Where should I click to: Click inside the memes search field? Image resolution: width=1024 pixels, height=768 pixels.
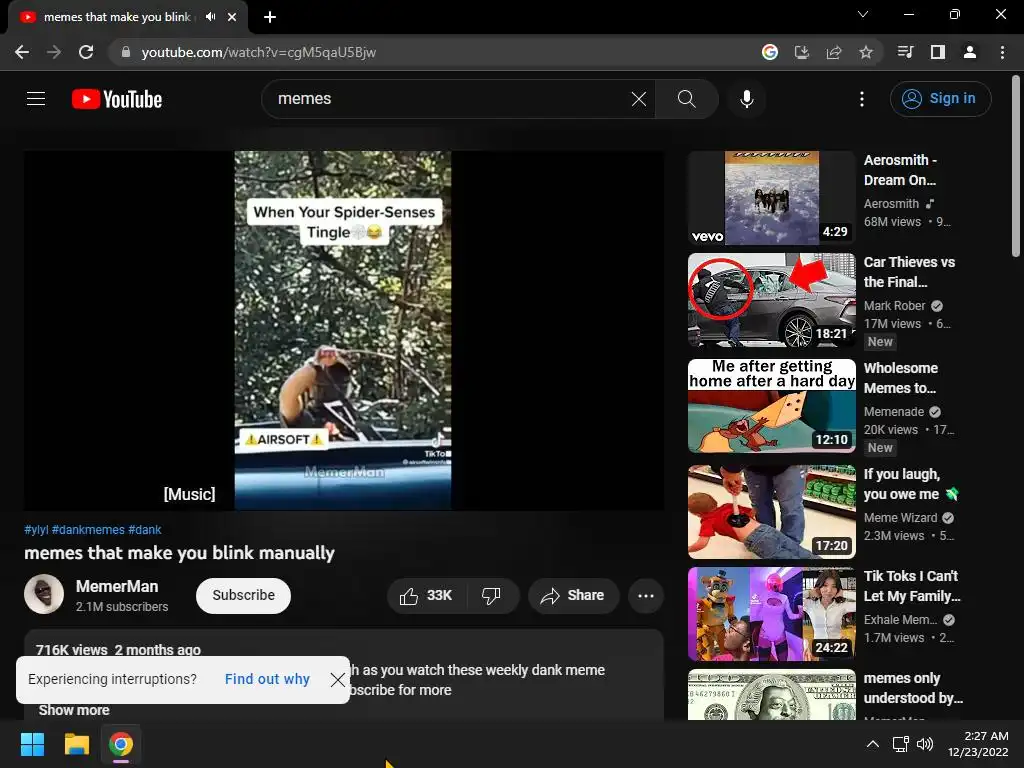tap(451, 99)
